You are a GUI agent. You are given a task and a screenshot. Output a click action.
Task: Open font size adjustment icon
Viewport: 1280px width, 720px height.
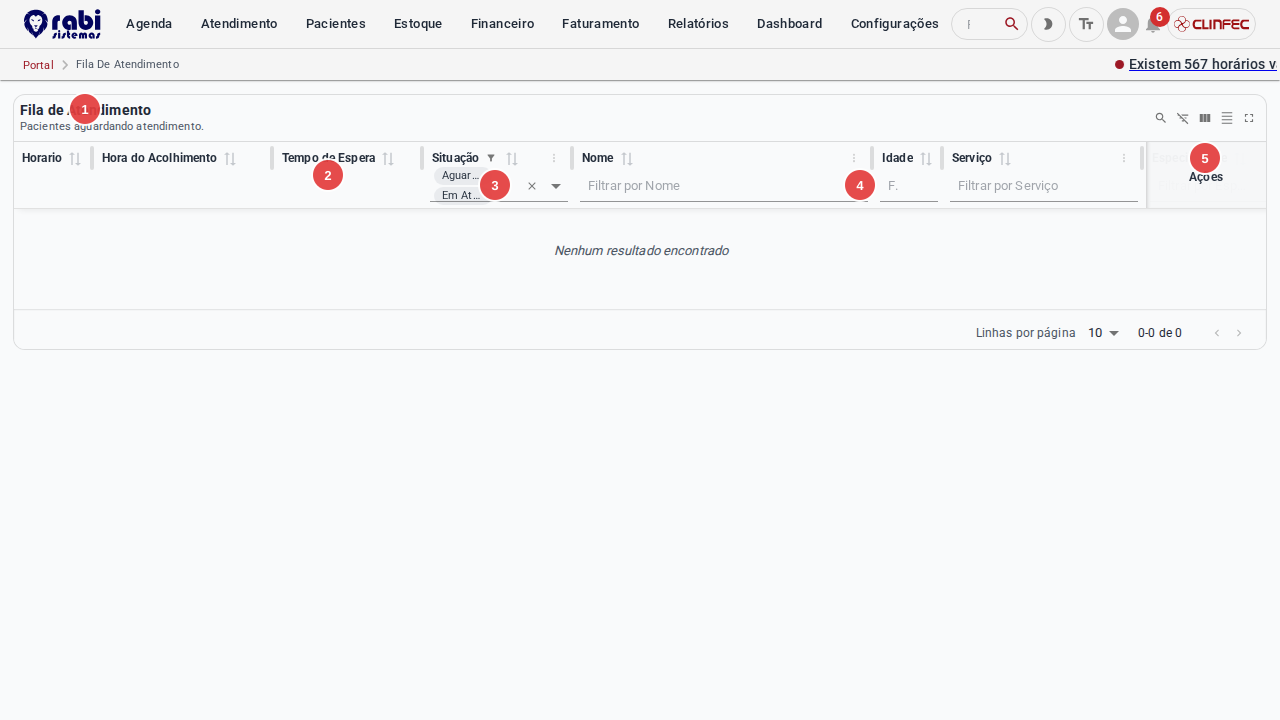click(1086, 24)
